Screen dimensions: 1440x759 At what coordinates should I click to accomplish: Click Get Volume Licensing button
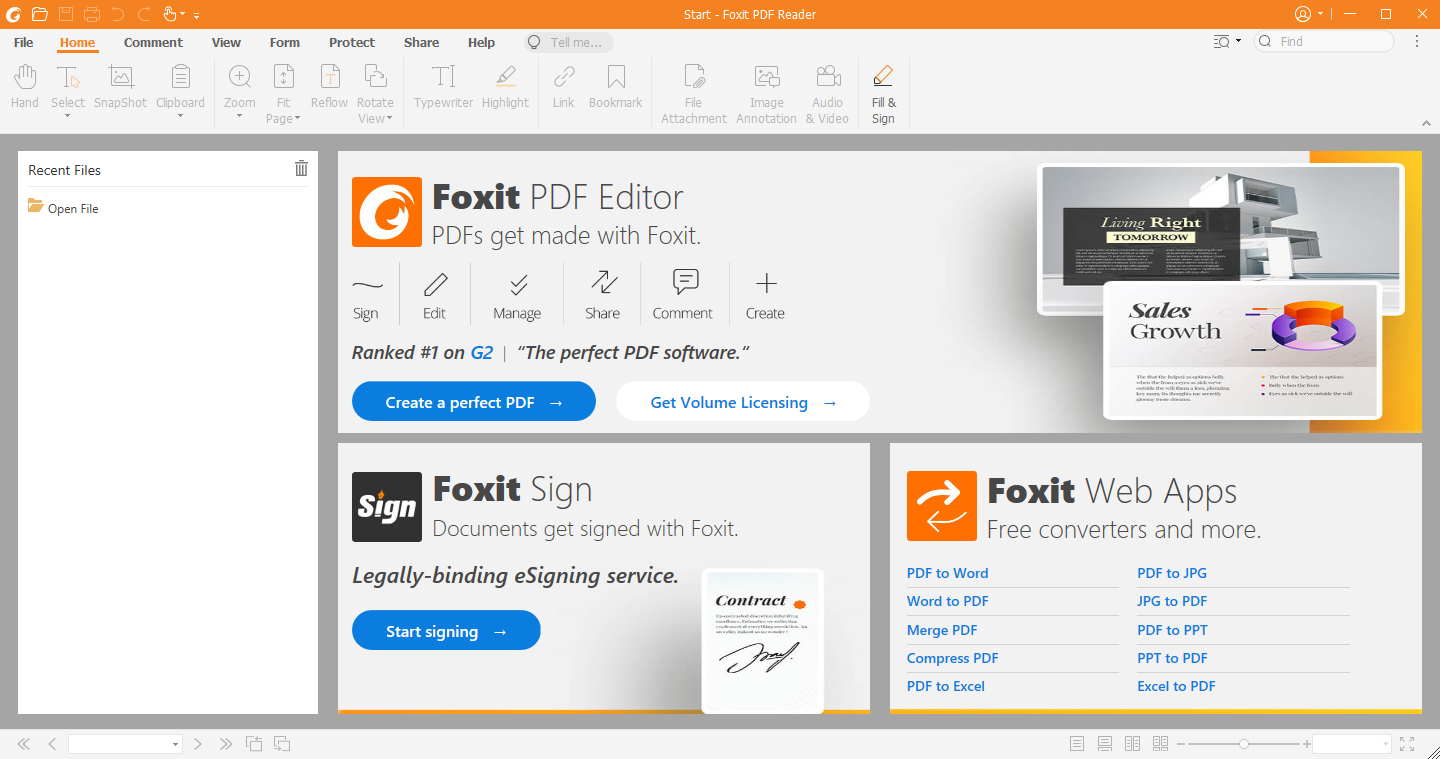coord(743,402)
